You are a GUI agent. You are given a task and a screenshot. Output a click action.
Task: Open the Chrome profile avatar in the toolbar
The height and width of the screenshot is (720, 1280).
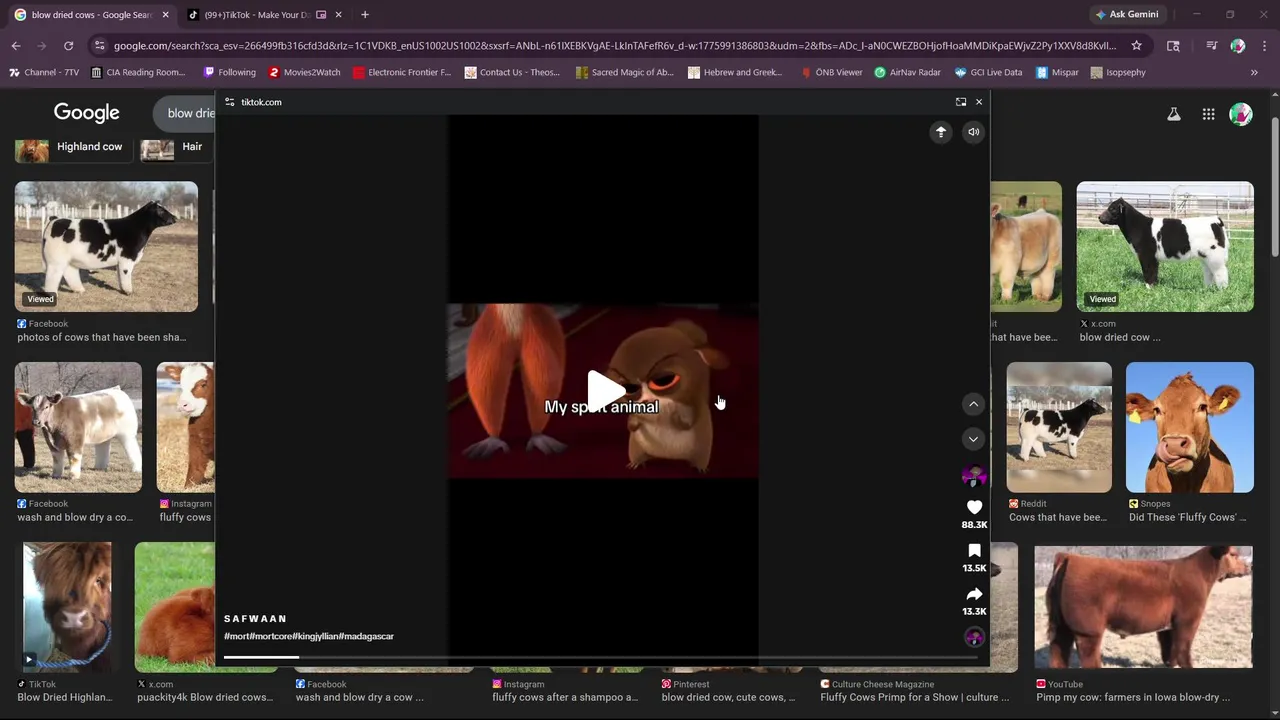pyautogui.click(x=1238, y=46)
